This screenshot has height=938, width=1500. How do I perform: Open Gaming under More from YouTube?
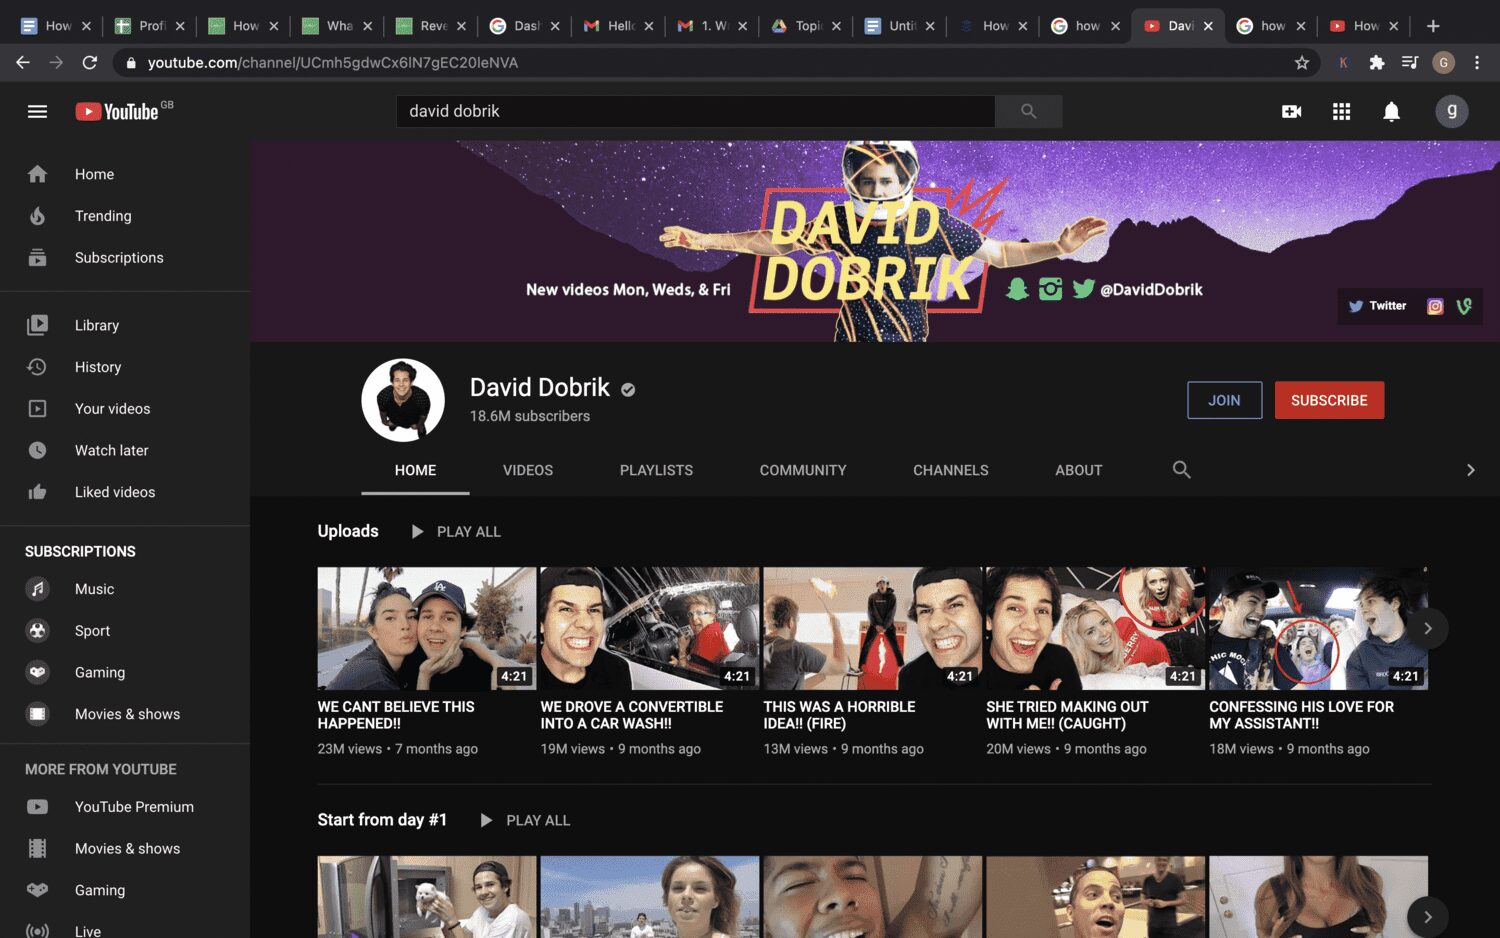coord(125,890)
